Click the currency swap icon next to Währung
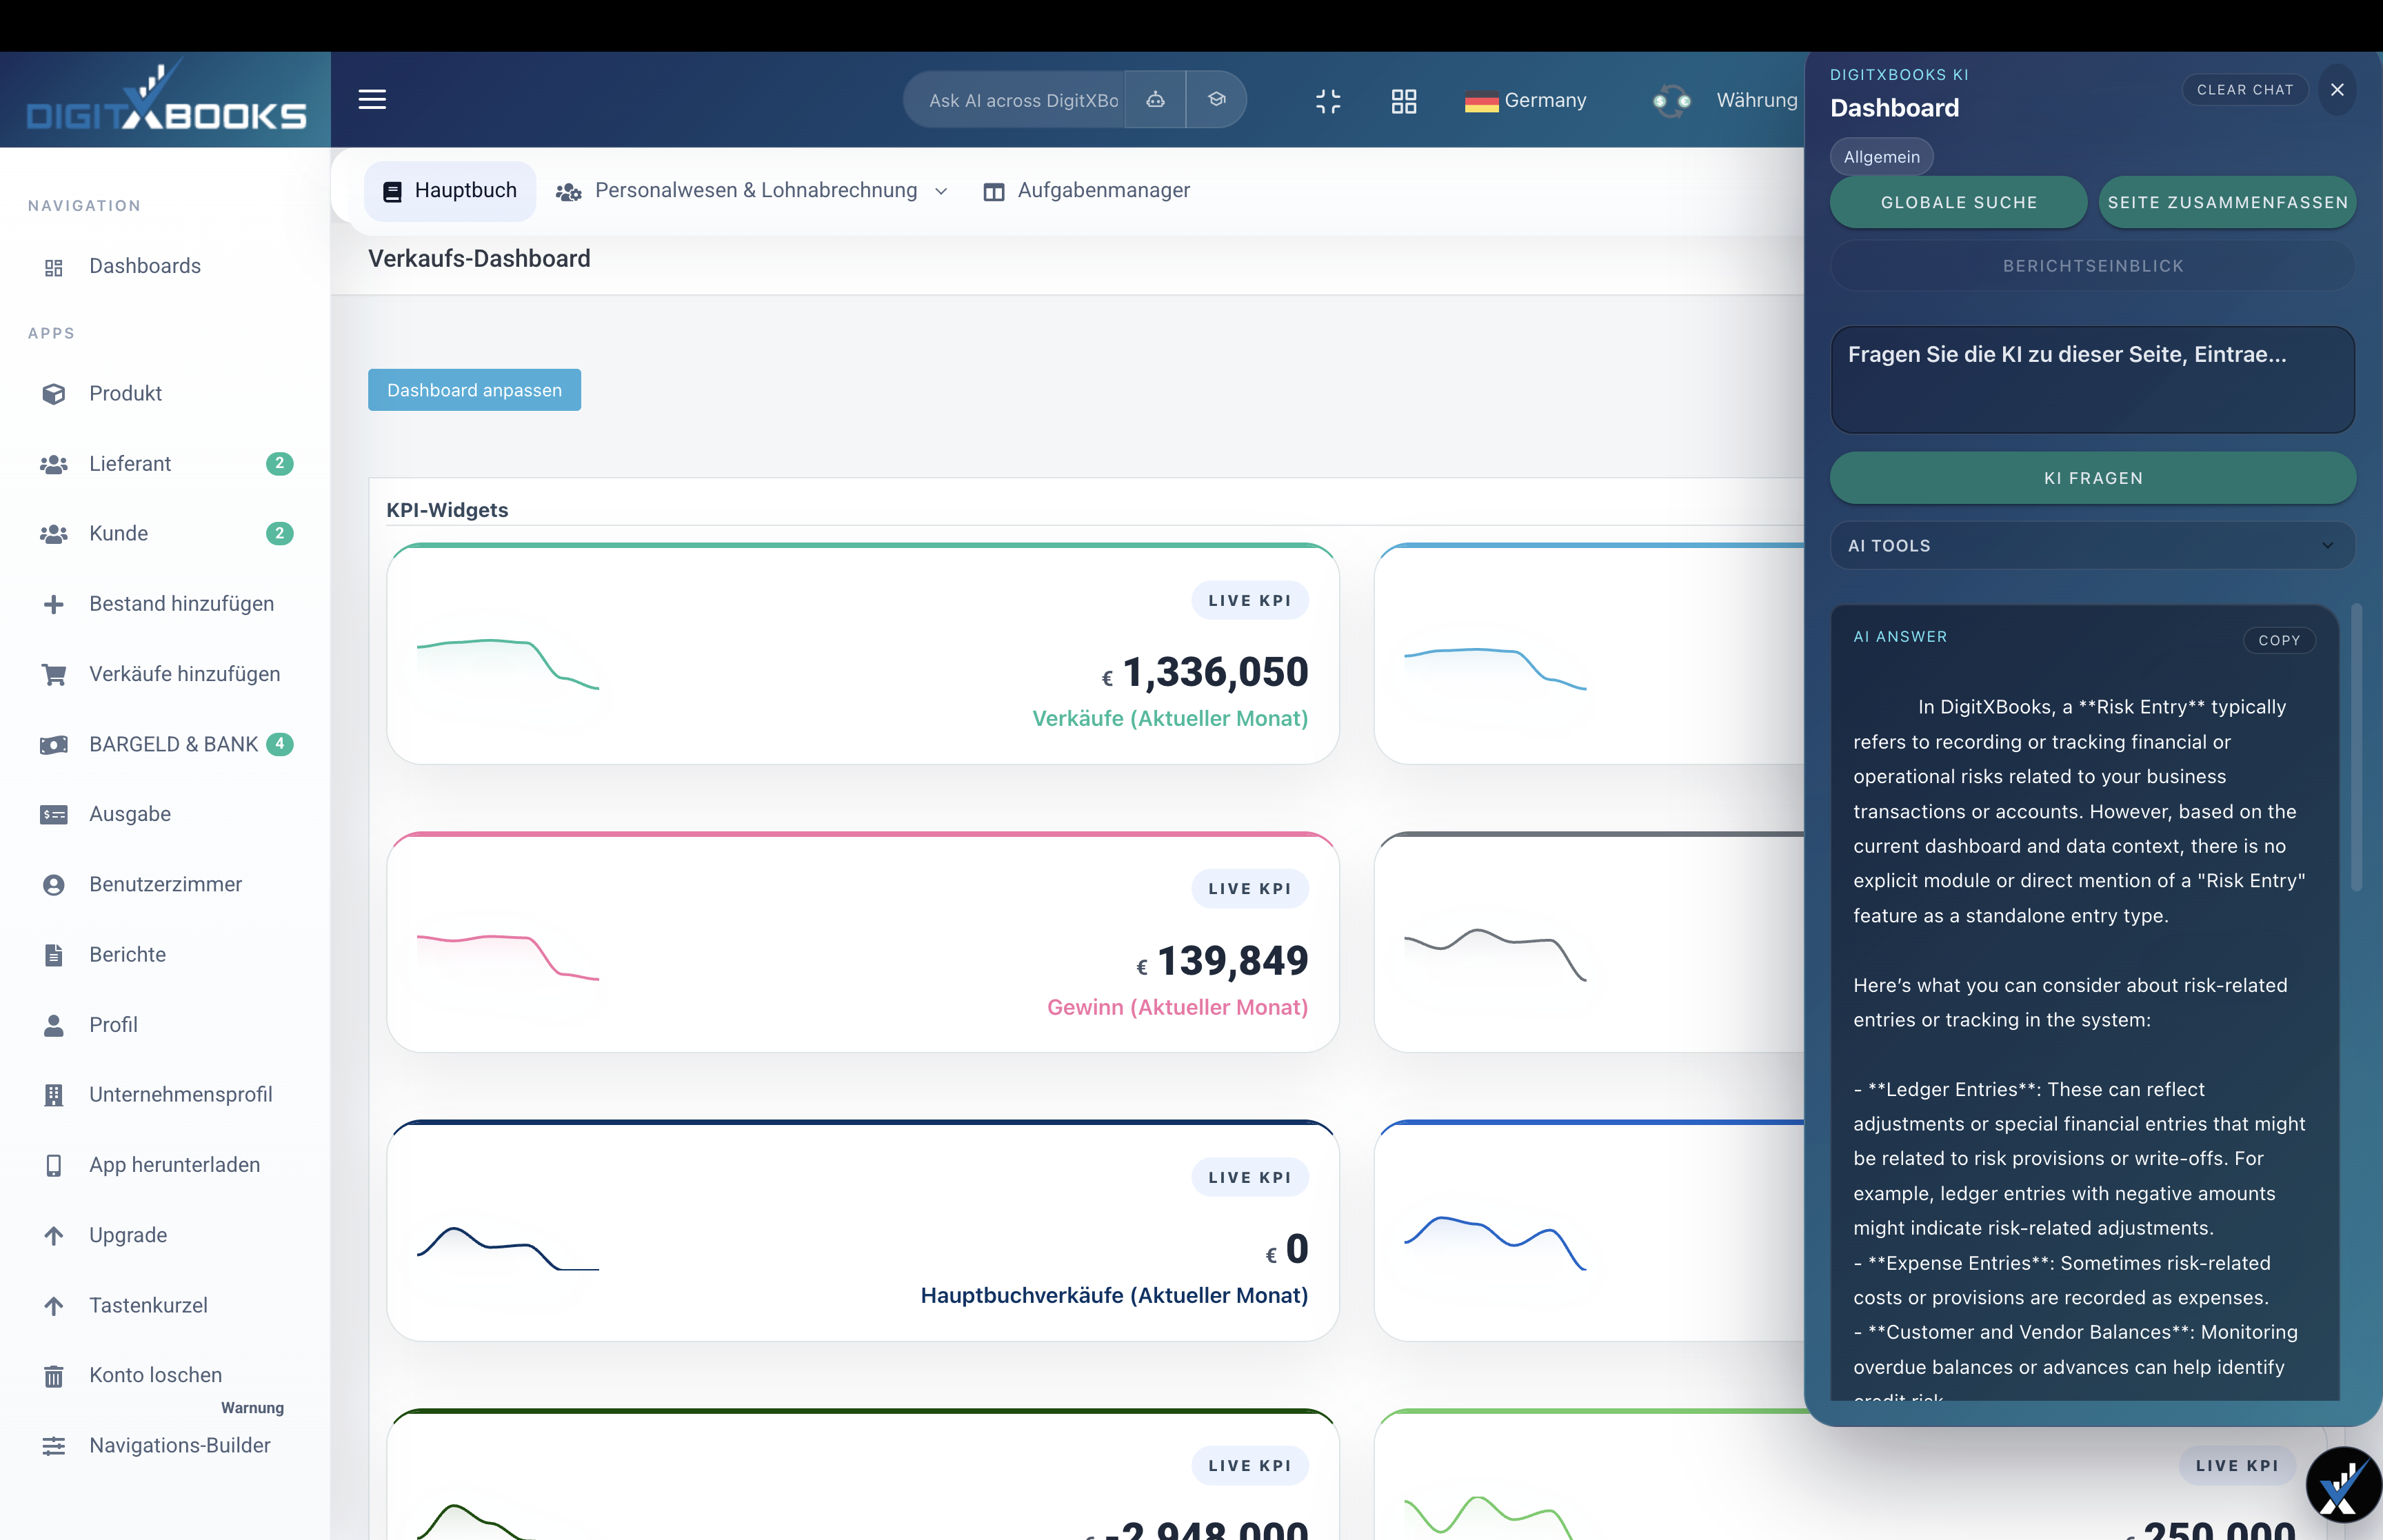 tap(1672, 100)
